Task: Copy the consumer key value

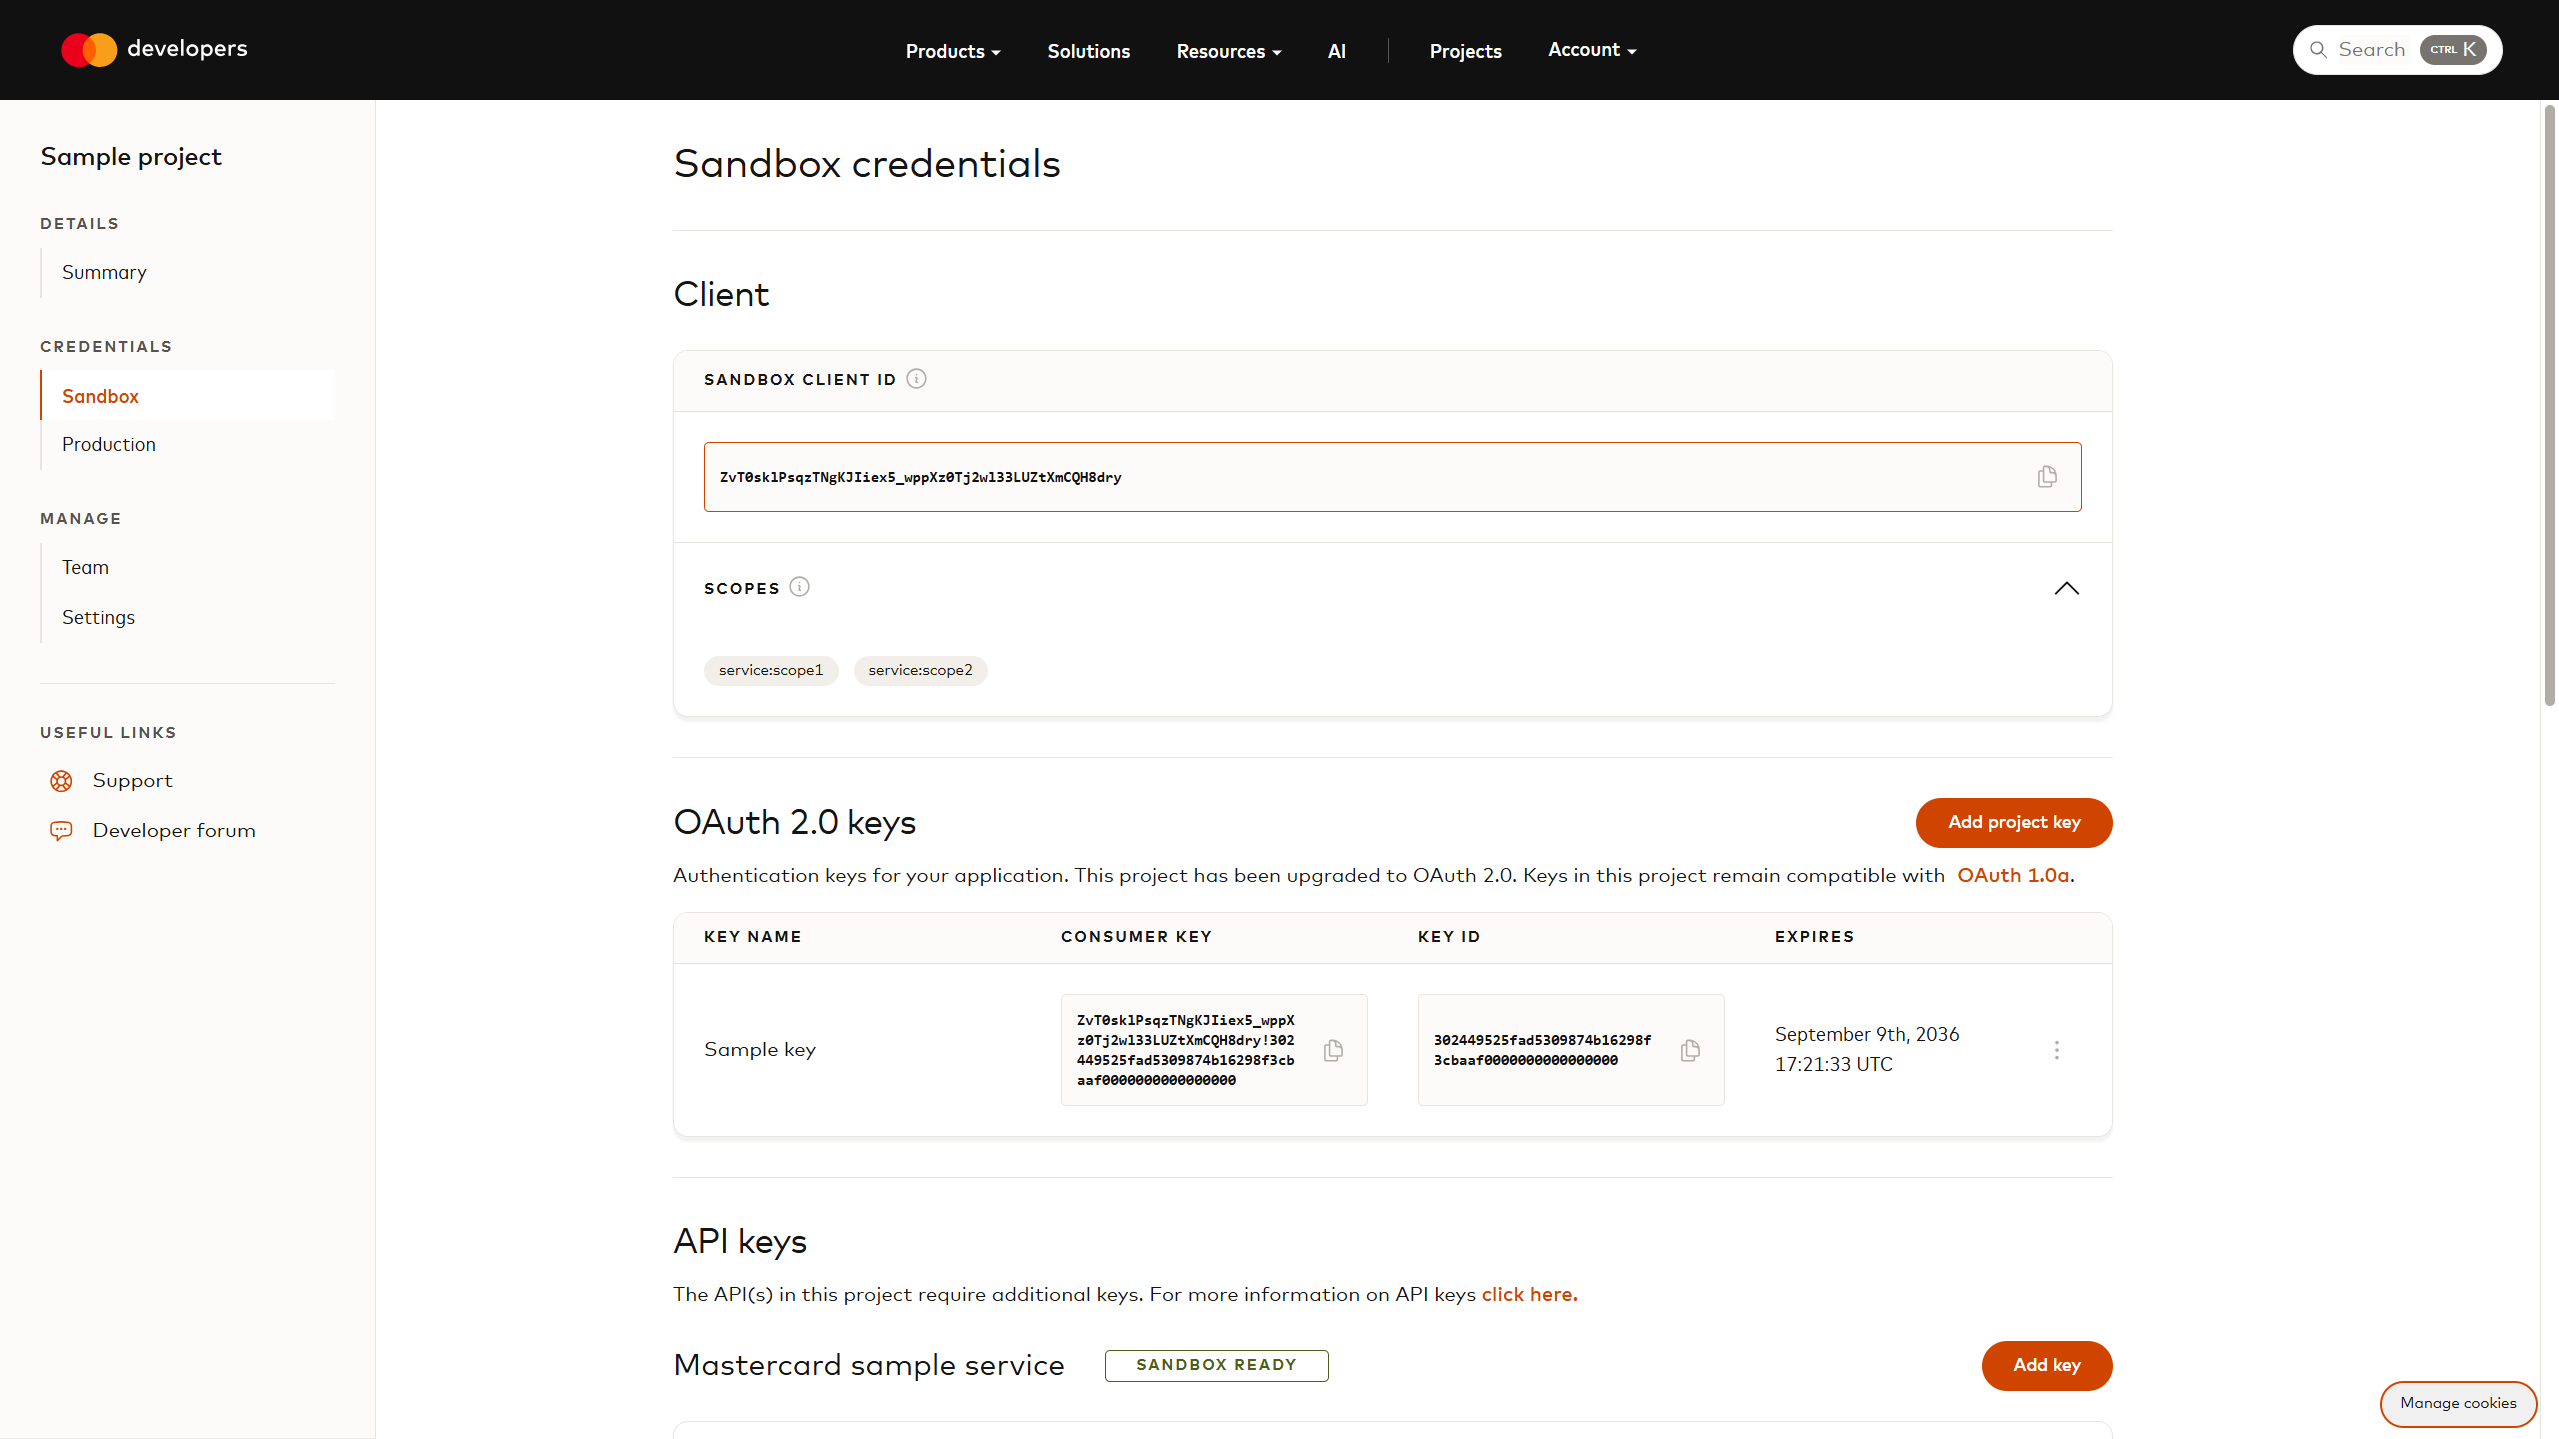Action: pos(1333,1050)
